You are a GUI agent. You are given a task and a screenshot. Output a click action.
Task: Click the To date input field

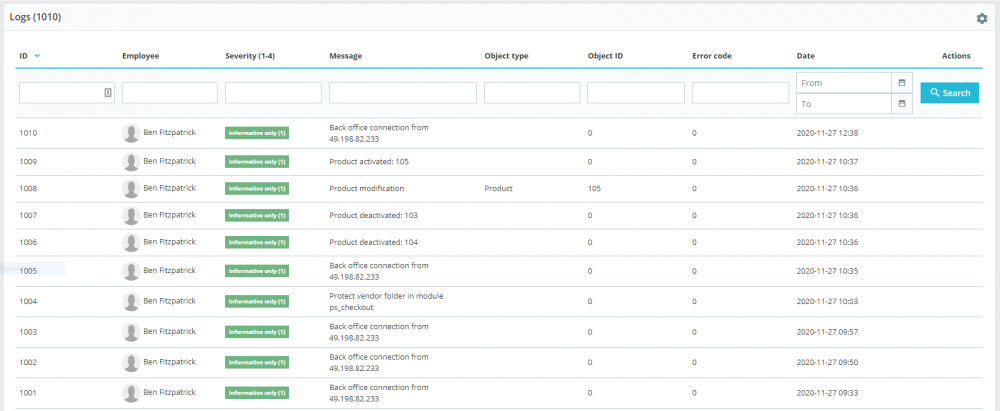pos(844,103)
